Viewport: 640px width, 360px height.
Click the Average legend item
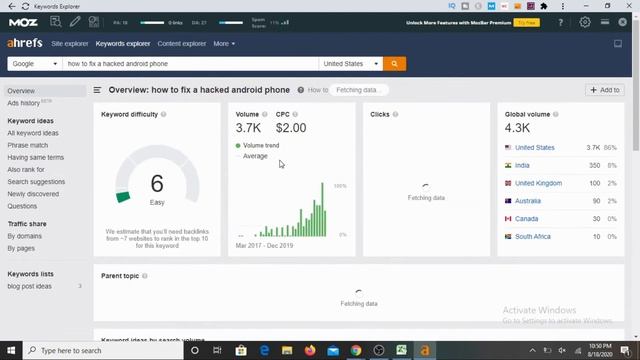pyautogui.click(x=252, y=156)
